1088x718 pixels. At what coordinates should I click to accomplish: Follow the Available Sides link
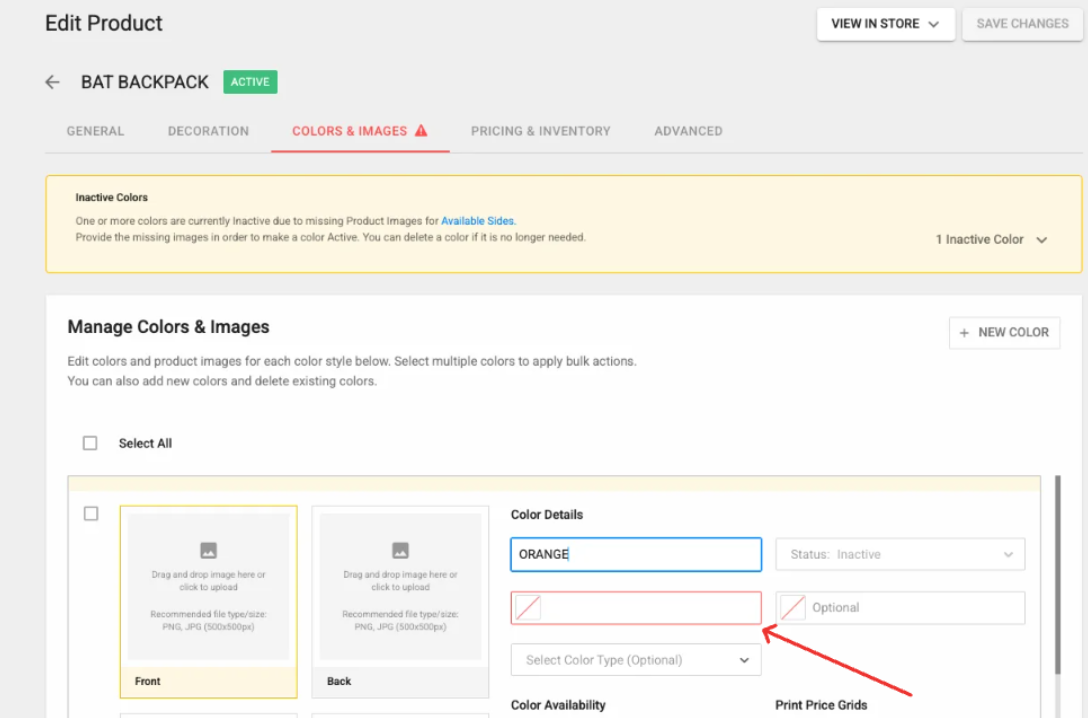tap(478, 221)
